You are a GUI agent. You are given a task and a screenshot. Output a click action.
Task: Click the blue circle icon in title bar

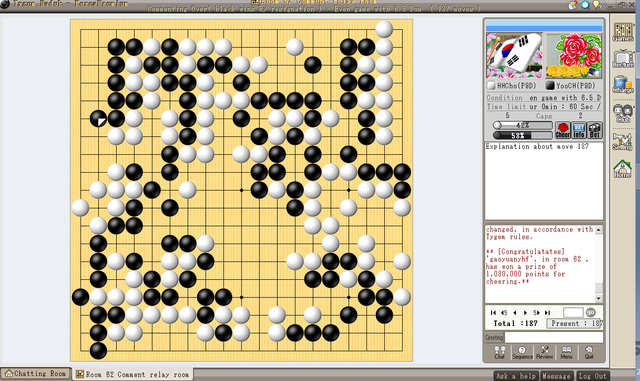[585, 4]
